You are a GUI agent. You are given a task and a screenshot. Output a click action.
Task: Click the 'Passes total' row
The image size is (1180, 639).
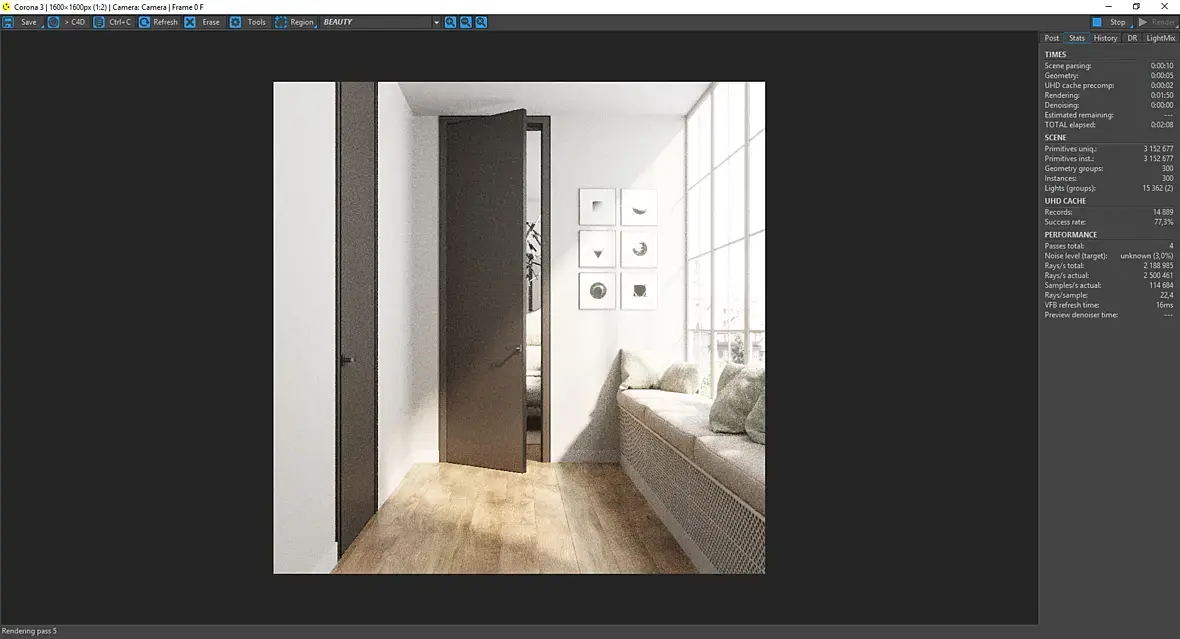click(1109, 246)
